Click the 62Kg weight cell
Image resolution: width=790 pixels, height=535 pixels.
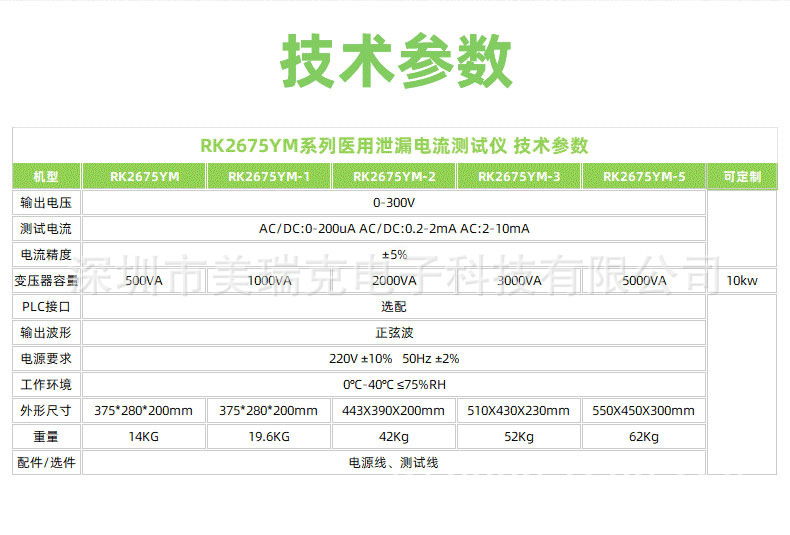[644, 437]
